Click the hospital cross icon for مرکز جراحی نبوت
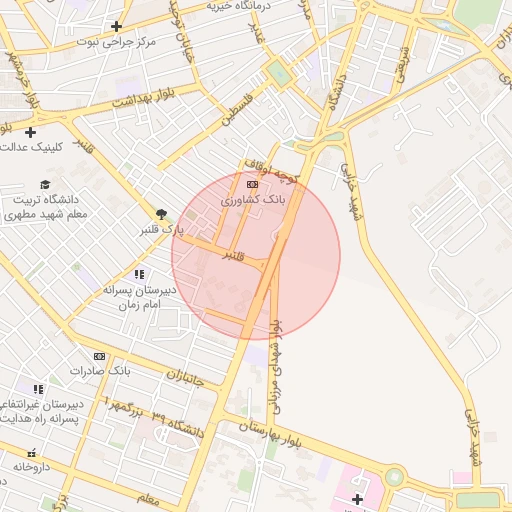The width and height of the screenshot is (512, 512). coord(116,26)
